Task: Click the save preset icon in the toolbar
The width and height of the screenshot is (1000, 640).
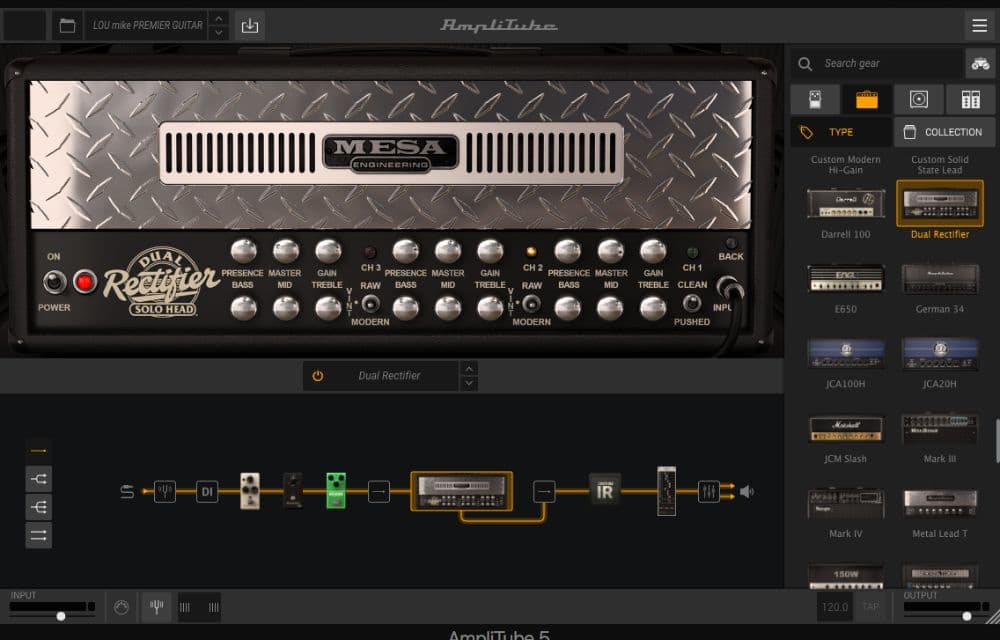Action: [249, 25]
